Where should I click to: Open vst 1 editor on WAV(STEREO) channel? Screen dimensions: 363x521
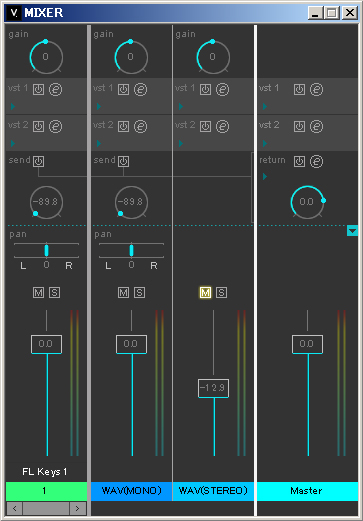tap(222, 89)
